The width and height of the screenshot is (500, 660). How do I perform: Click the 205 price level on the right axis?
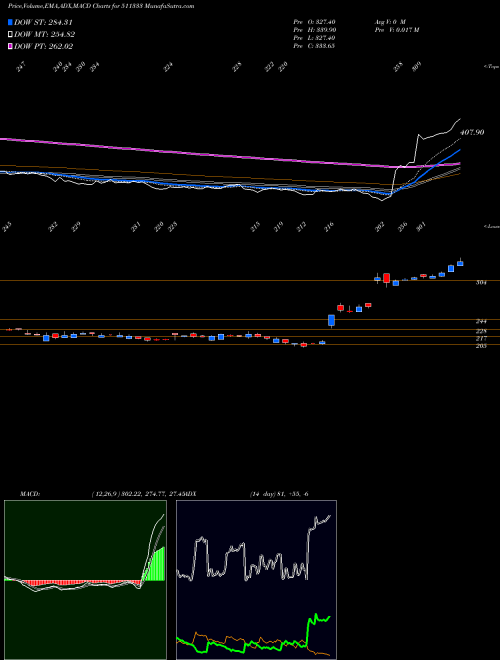point(481,346)
